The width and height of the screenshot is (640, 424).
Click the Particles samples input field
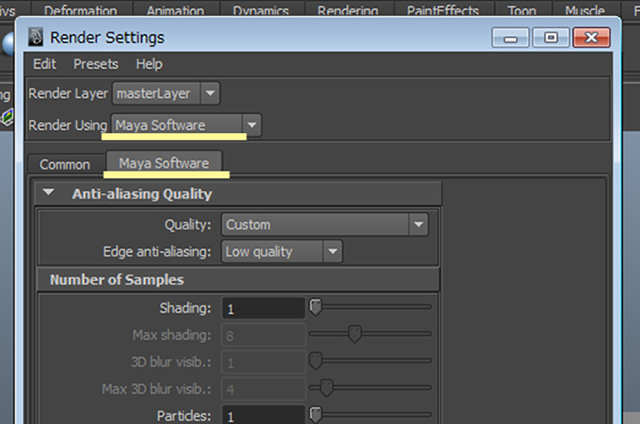[263, 415]
